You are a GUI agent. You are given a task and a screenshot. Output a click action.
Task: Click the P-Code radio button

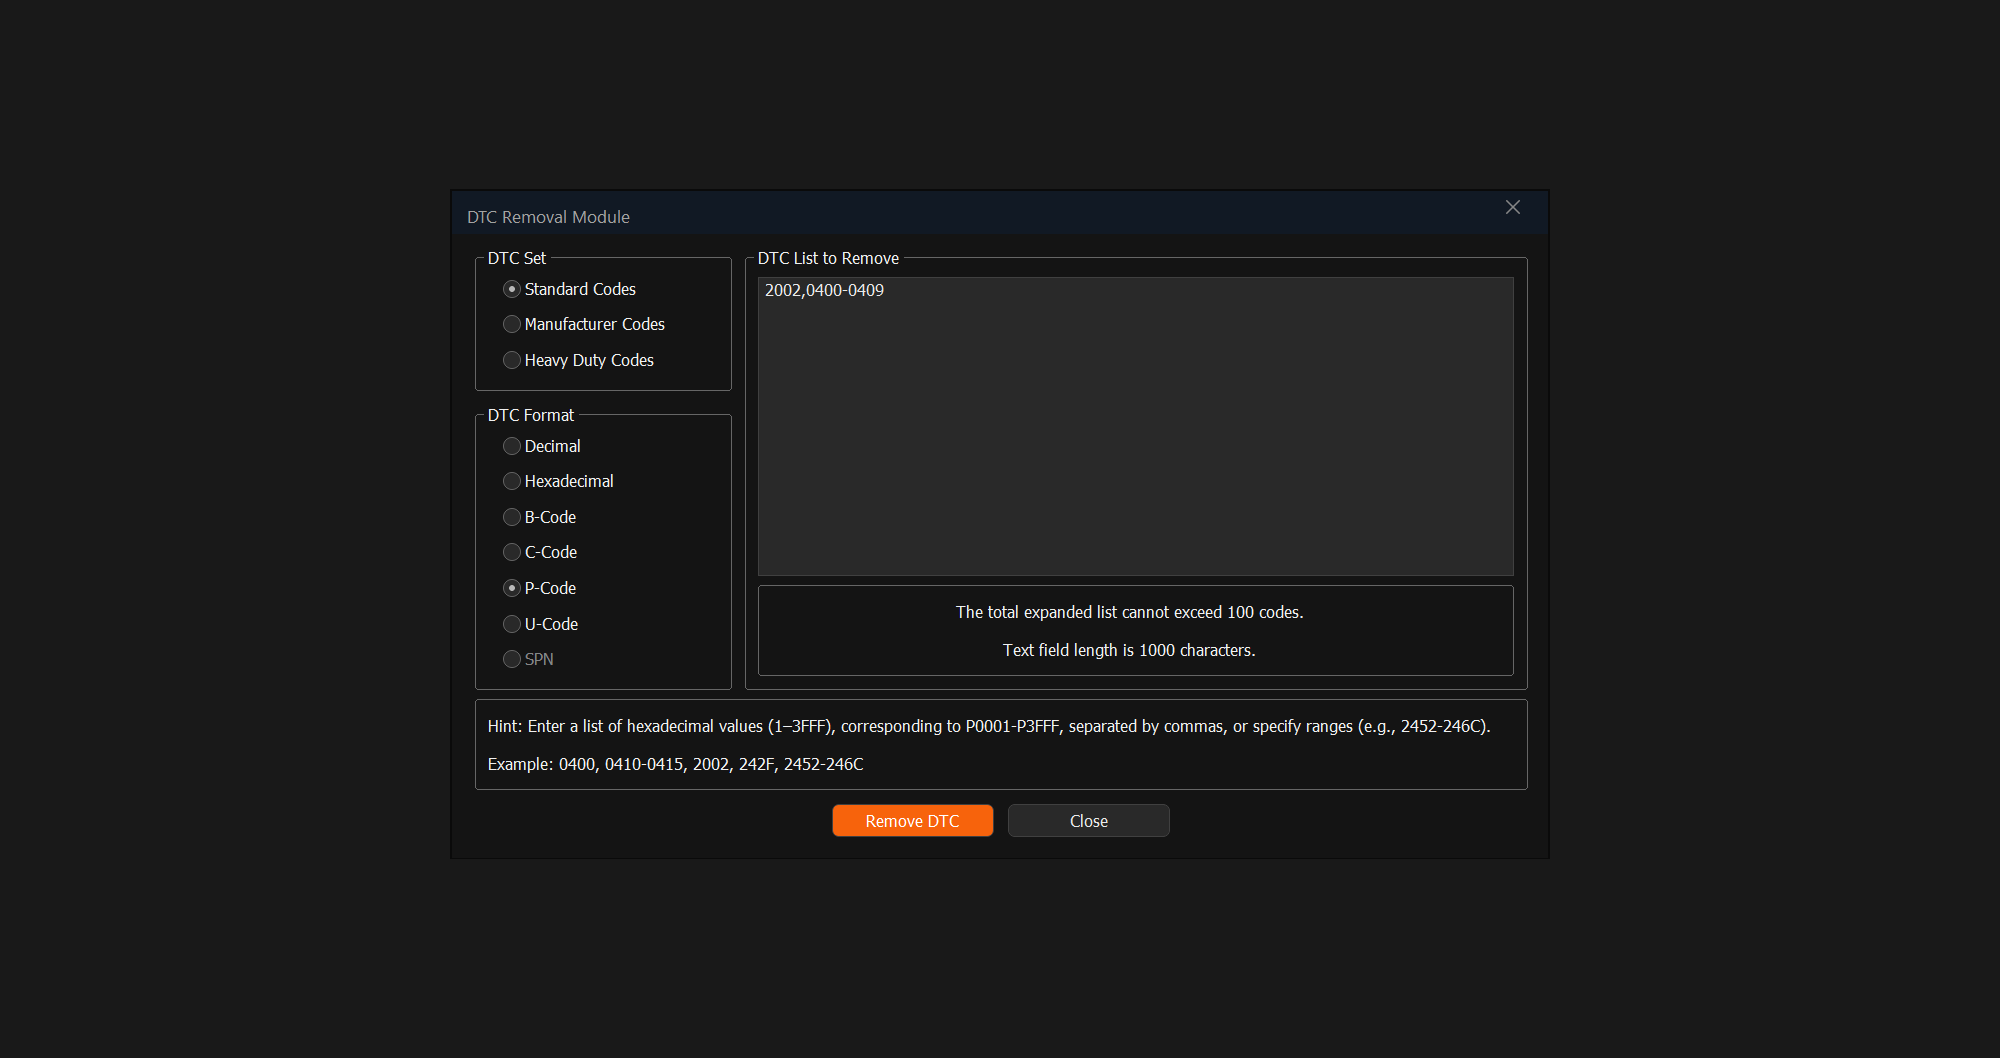coord(512,588)
